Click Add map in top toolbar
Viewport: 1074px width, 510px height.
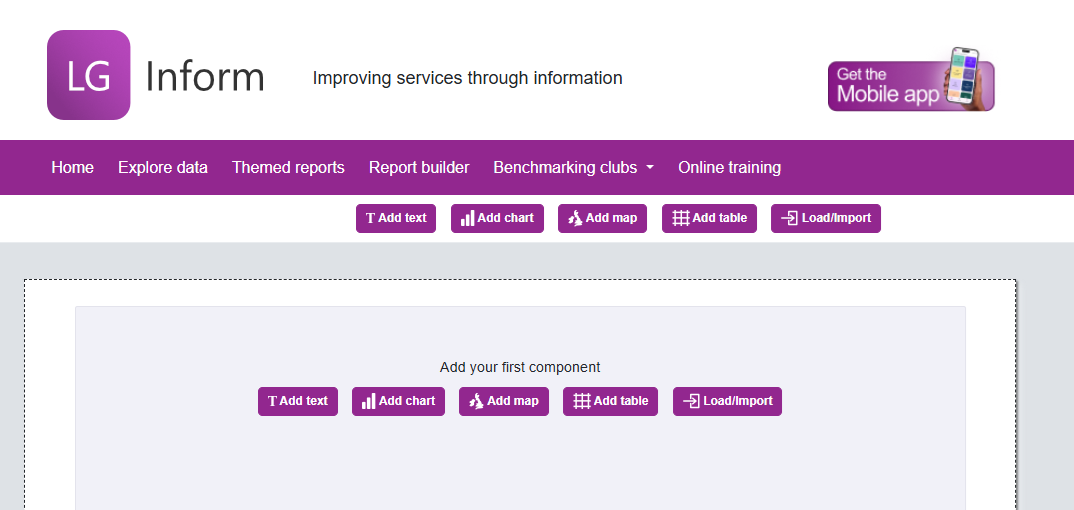pyautogui.click(x=603, y=218)
